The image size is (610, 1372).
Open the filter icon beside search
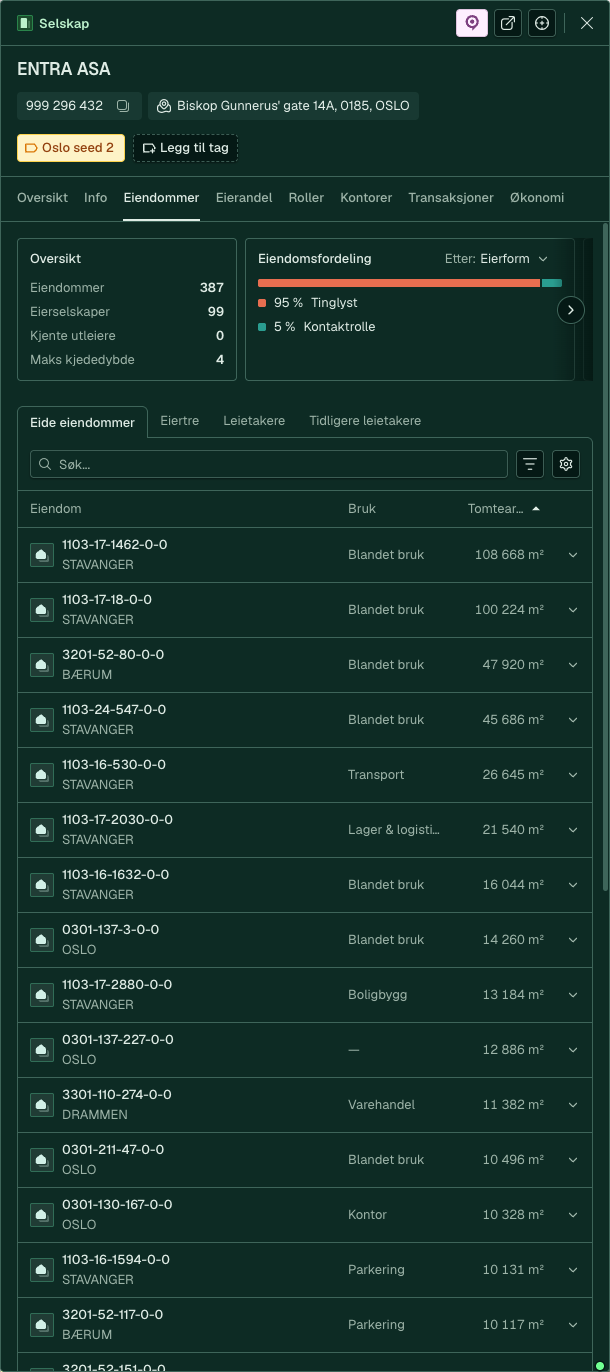[530, 464]
